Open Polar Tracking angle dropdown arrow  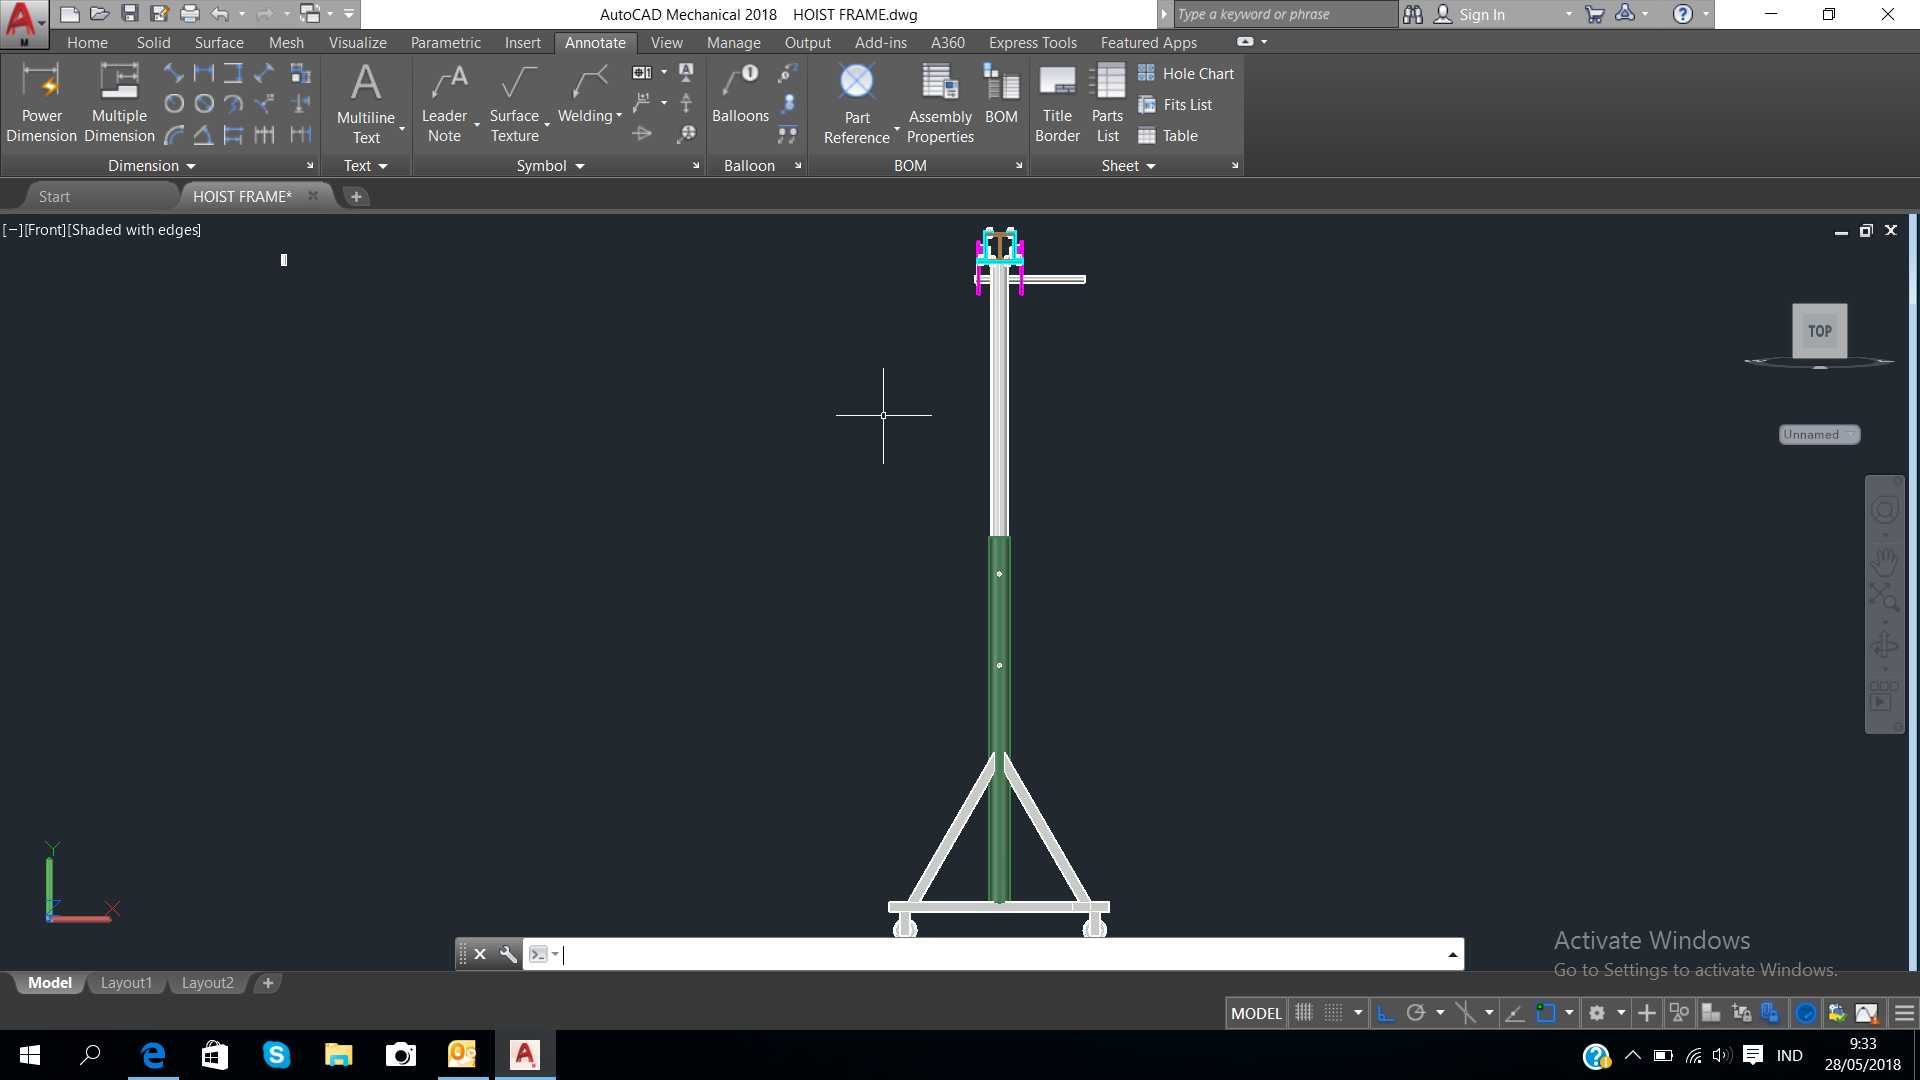click(1440, 1013)
